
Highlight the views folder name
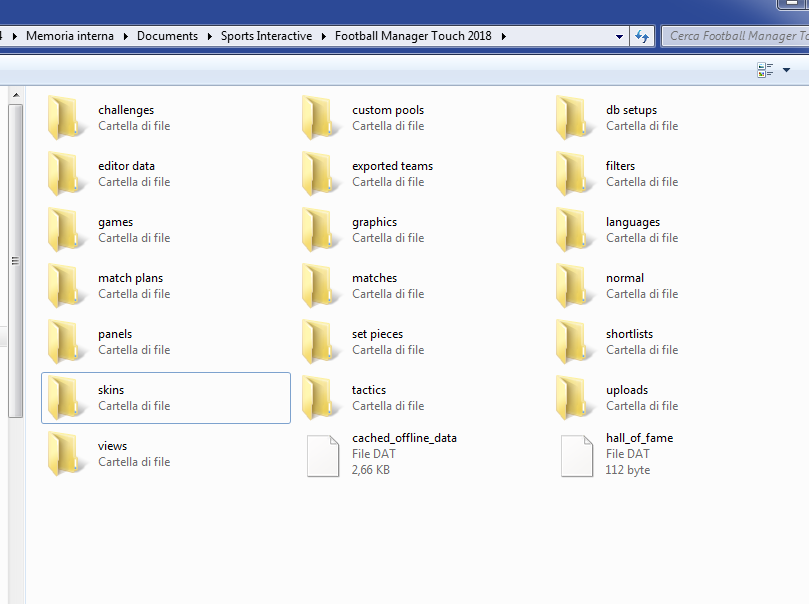click(x=112, y=446)
